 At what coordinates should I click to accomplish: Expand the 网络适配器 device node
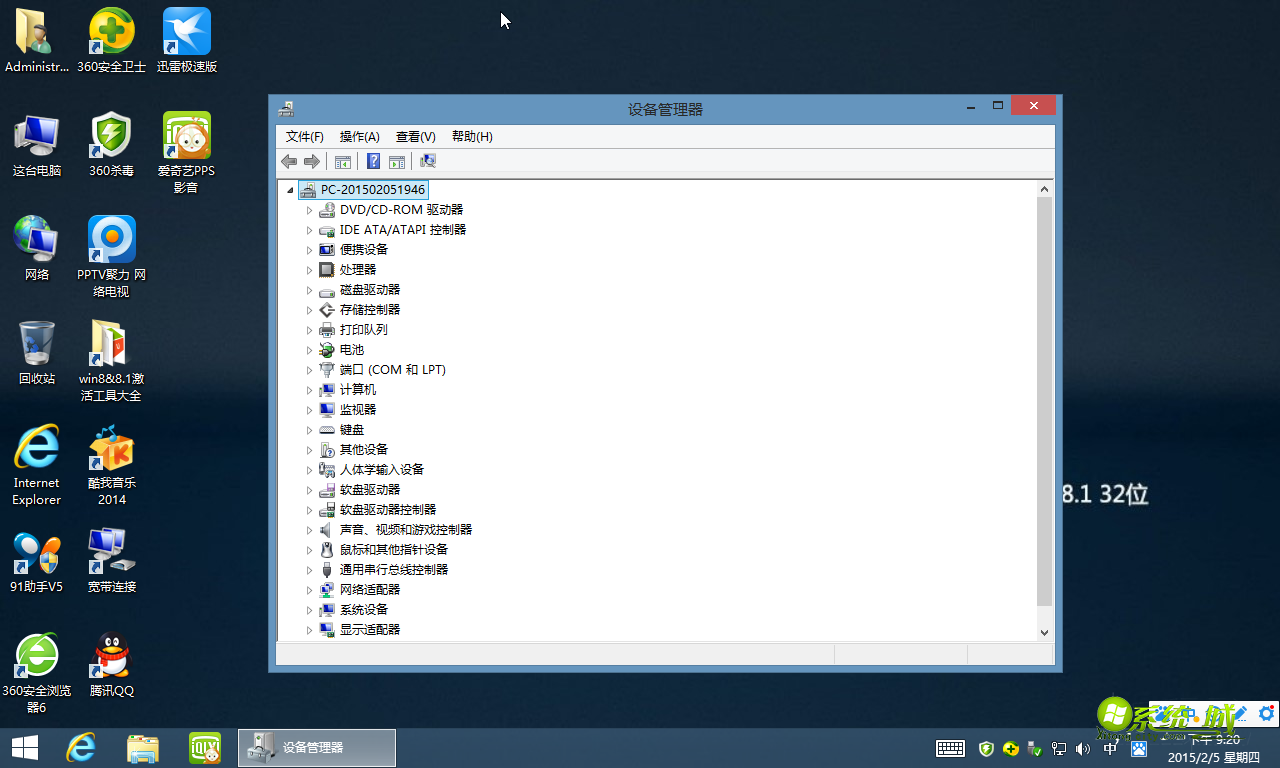(310, 589)
